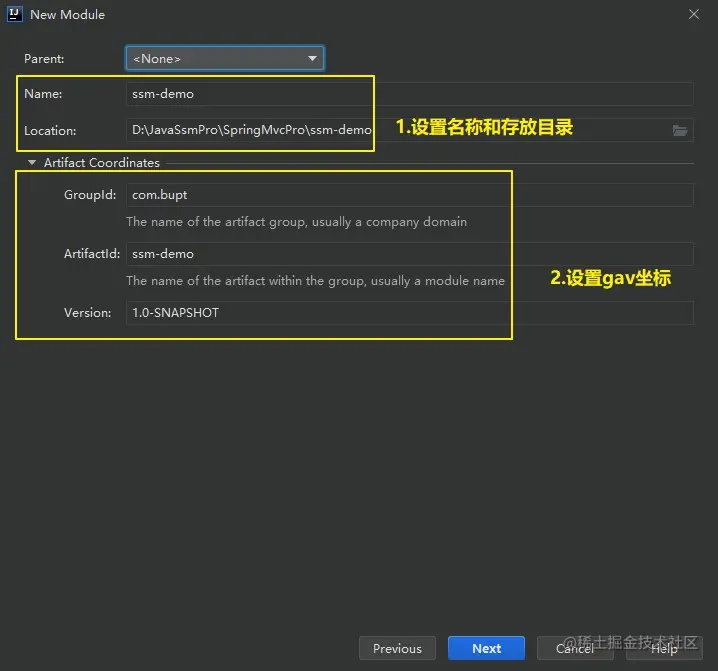Click the New Module title text
Screen dimensions: 718x671
pos(68,14)
